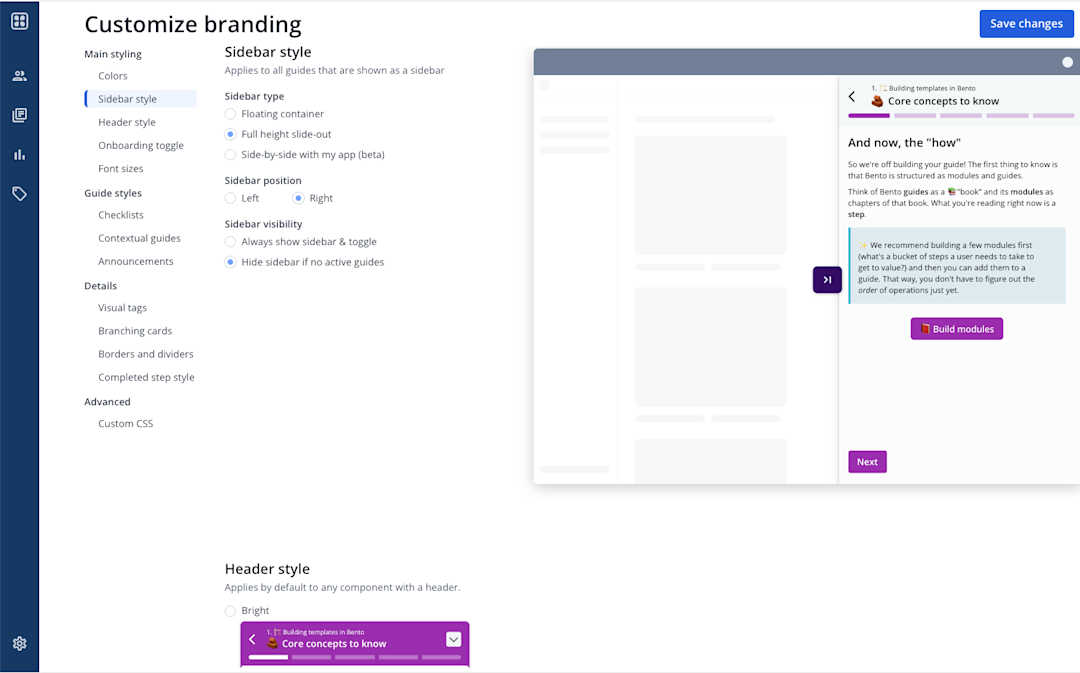
Task: Click first progress segment in preview sidebar
Action: tap(869, 116)
